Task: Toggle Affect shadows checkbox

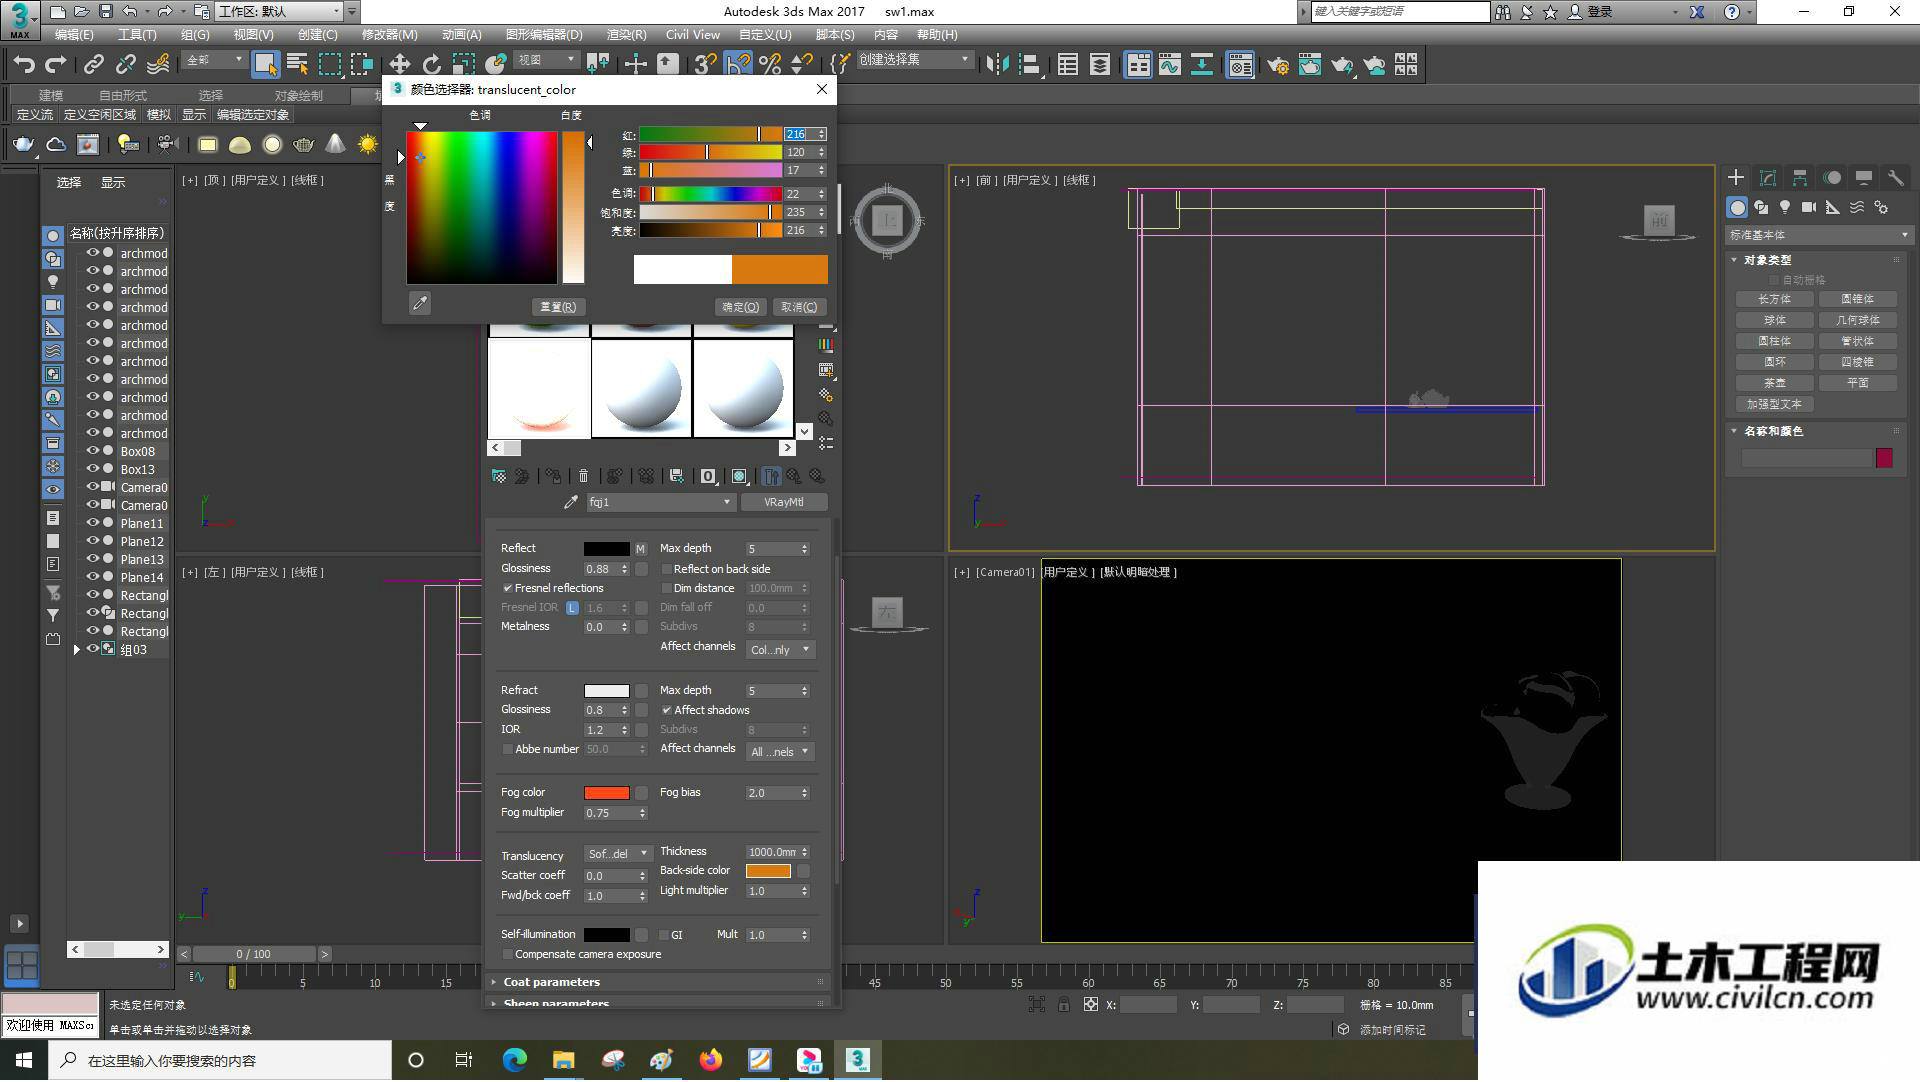Action: [667, 710]
